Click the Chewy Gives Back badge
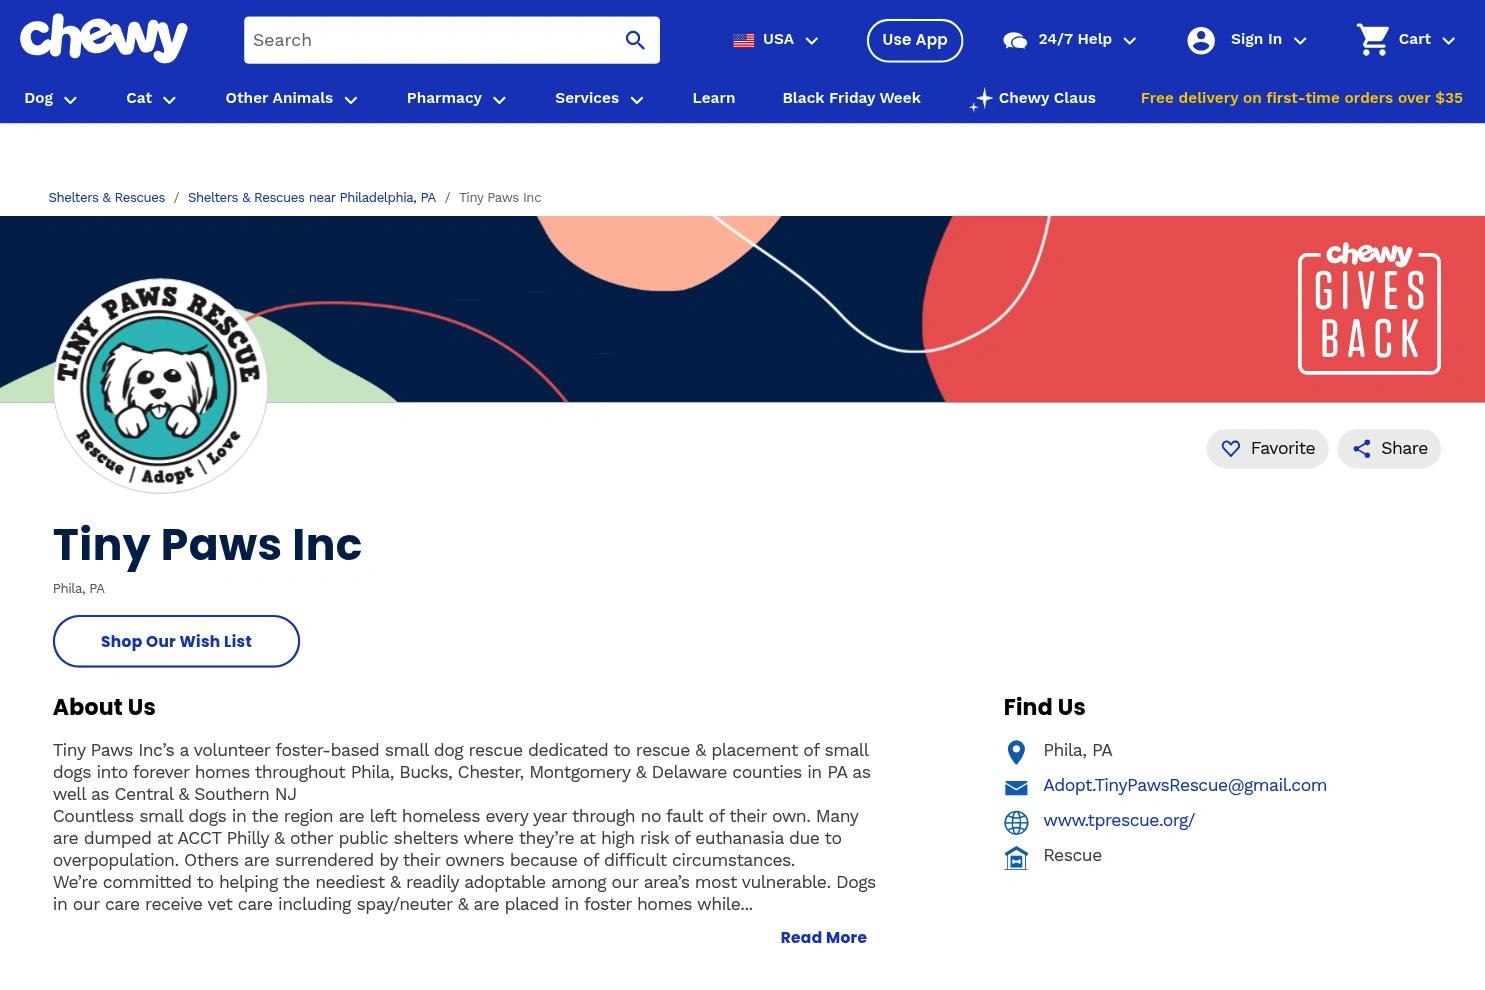 coord(1369,309)
